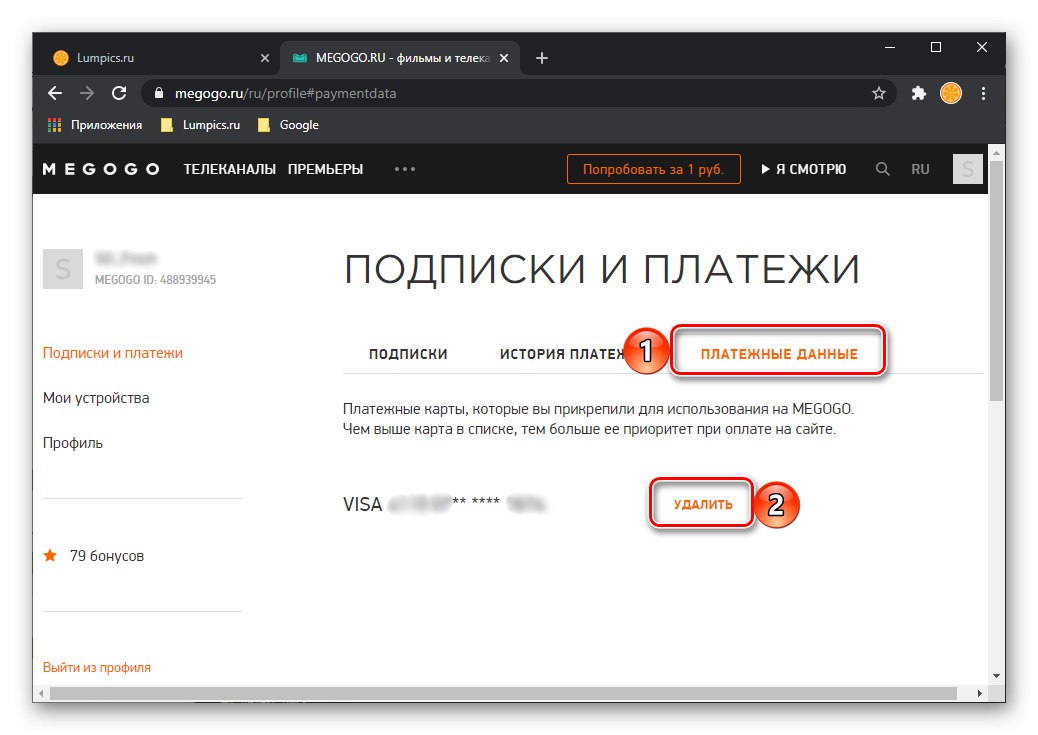Viewport: 1038px width, 735px height.
Task: Open the Chrome profile avatar
Action: coord(951,93)
